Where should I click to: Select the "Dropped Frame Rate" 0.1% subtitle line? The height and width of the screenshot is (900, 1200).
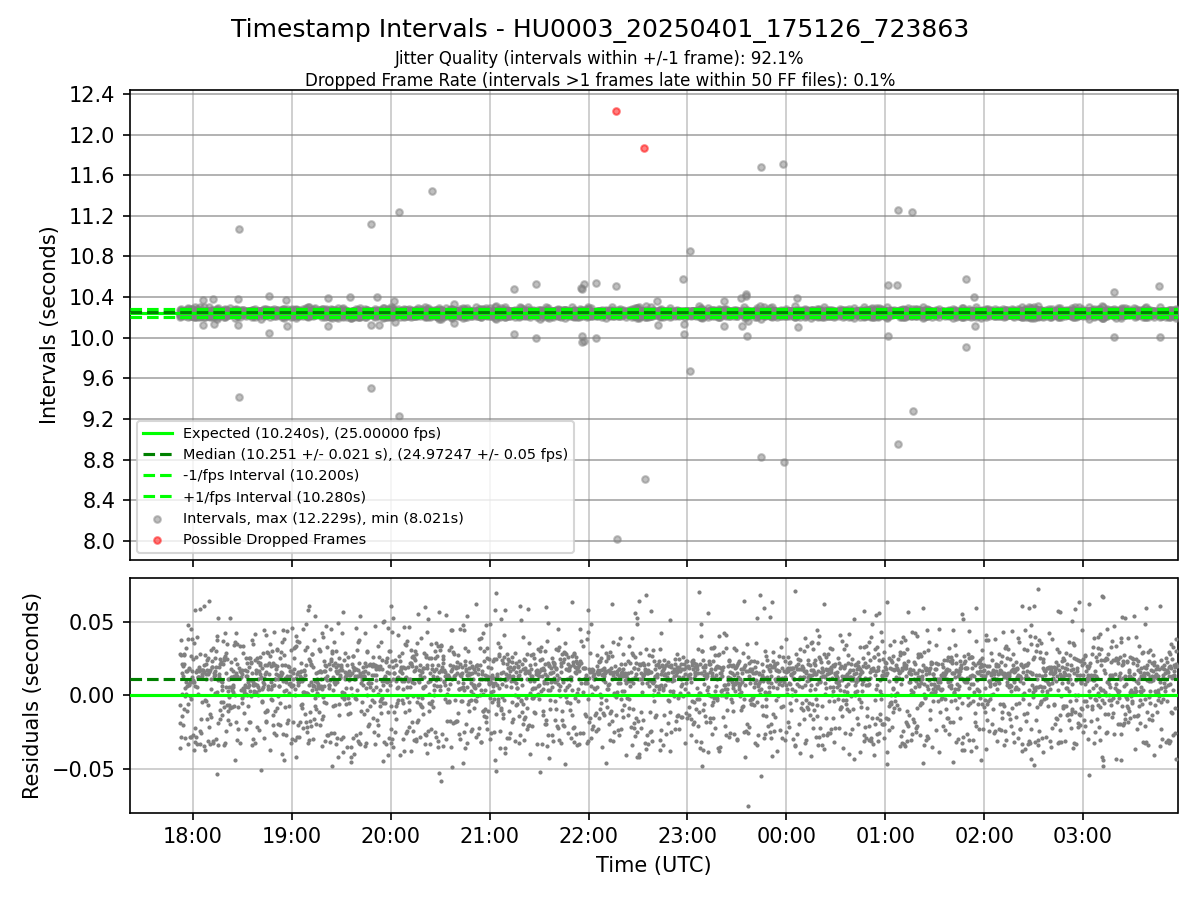[600, 79]
